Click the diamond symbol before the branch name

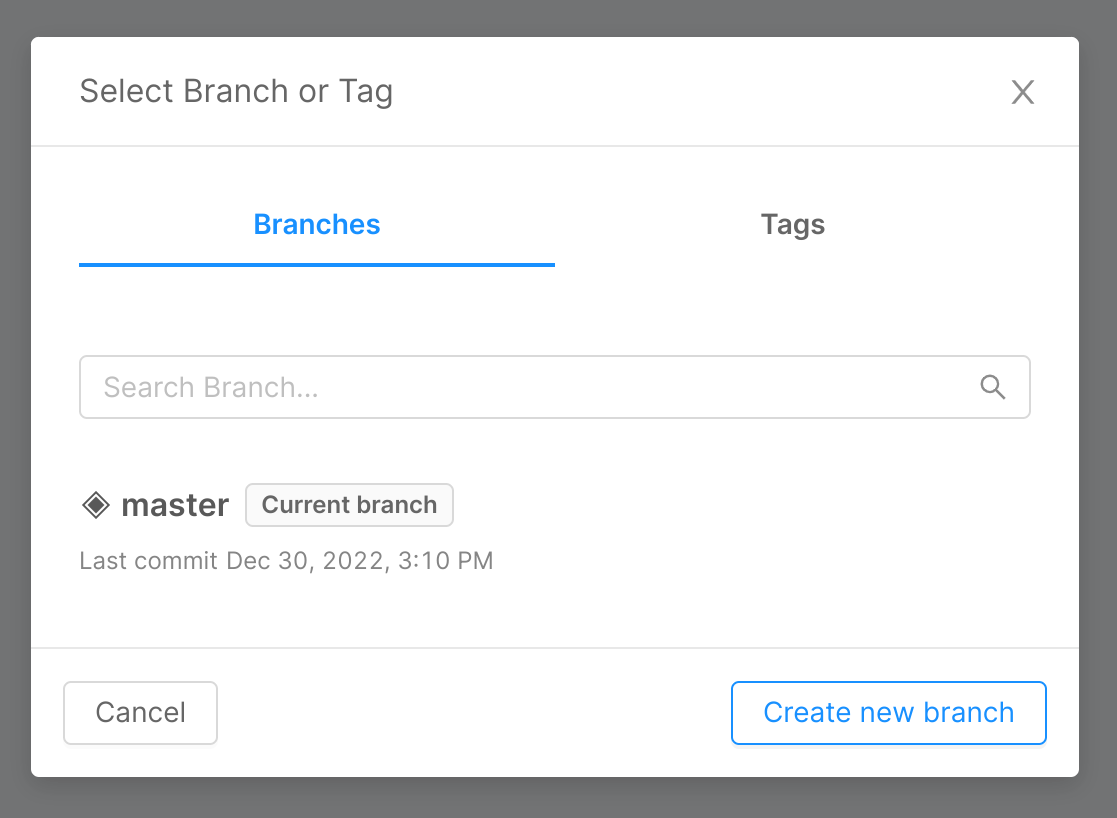coord(96,505)
